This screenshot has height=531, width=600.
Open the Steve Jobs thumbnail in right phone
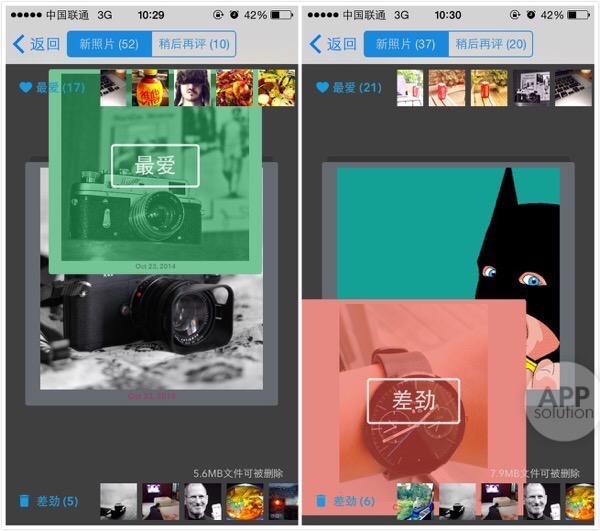coord(542,501)
